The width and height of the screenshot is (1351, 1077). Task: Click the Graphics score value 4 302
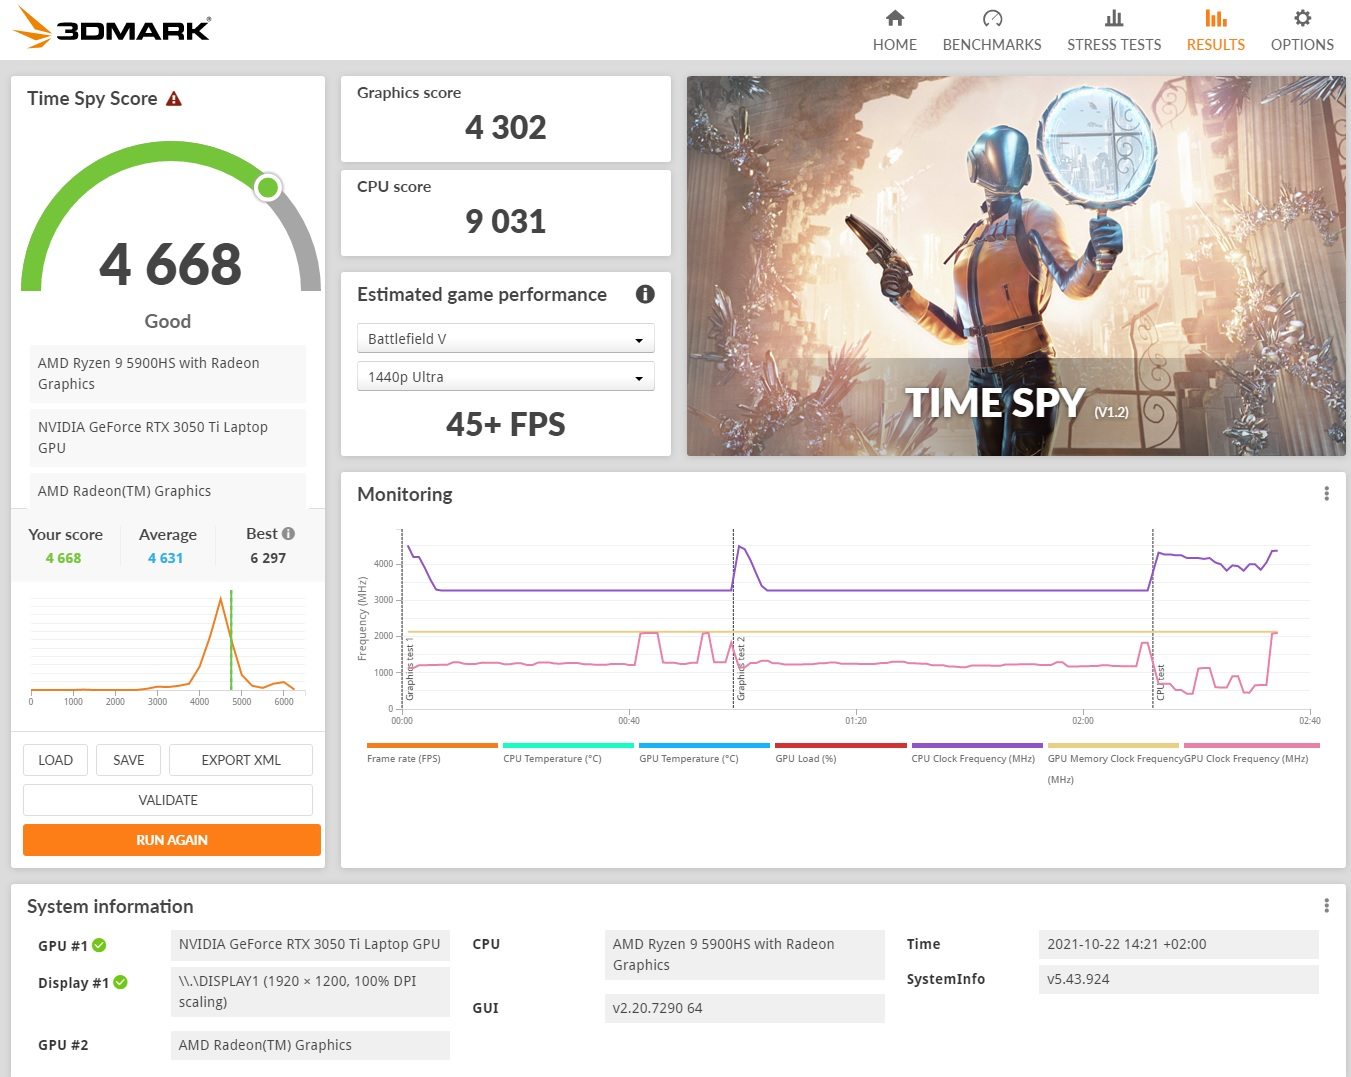(x=506, y=128)
